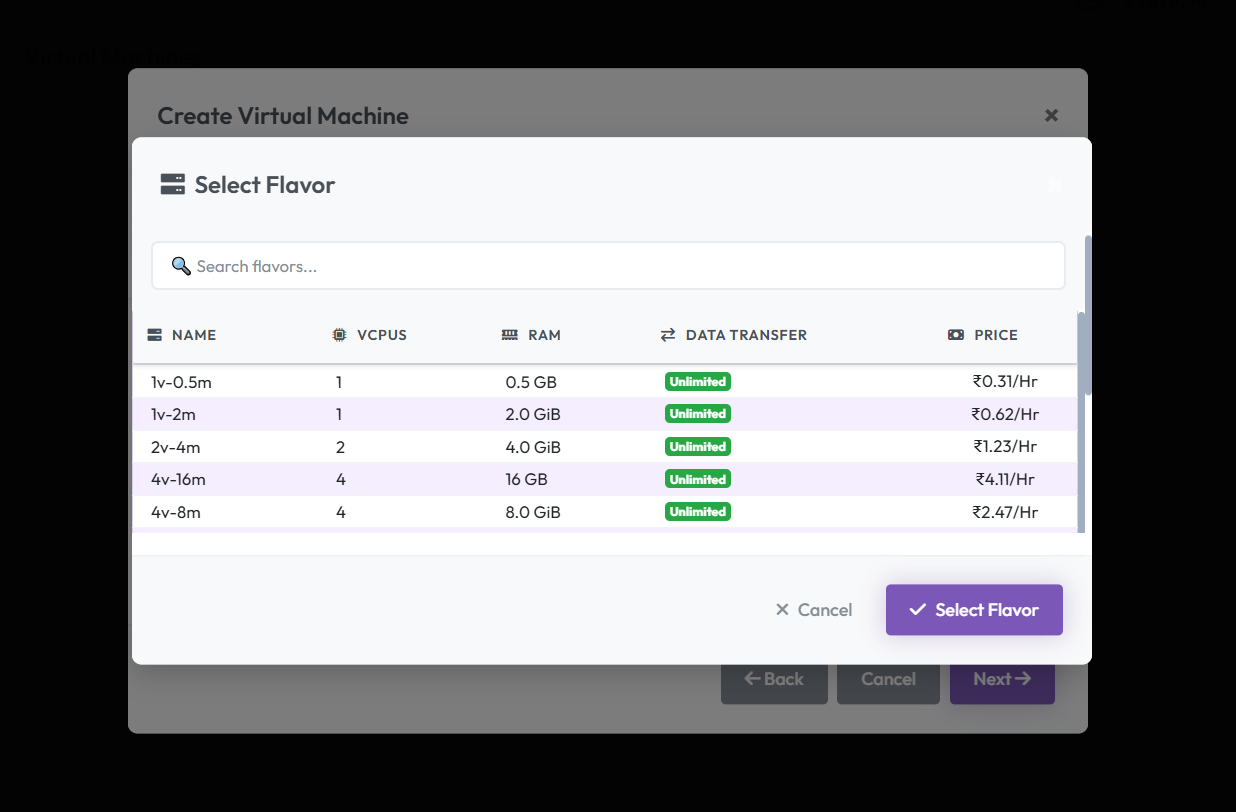Select the 1v-0.5m flavor row
The image size is (1236, 812).
(400, 382)
